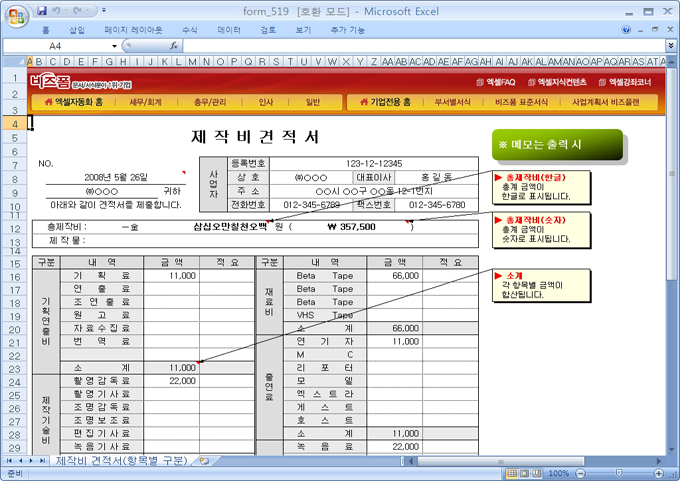Click the insert function fx icon
680x481 pixels.
pyautogui.click(x=174, y=46)
